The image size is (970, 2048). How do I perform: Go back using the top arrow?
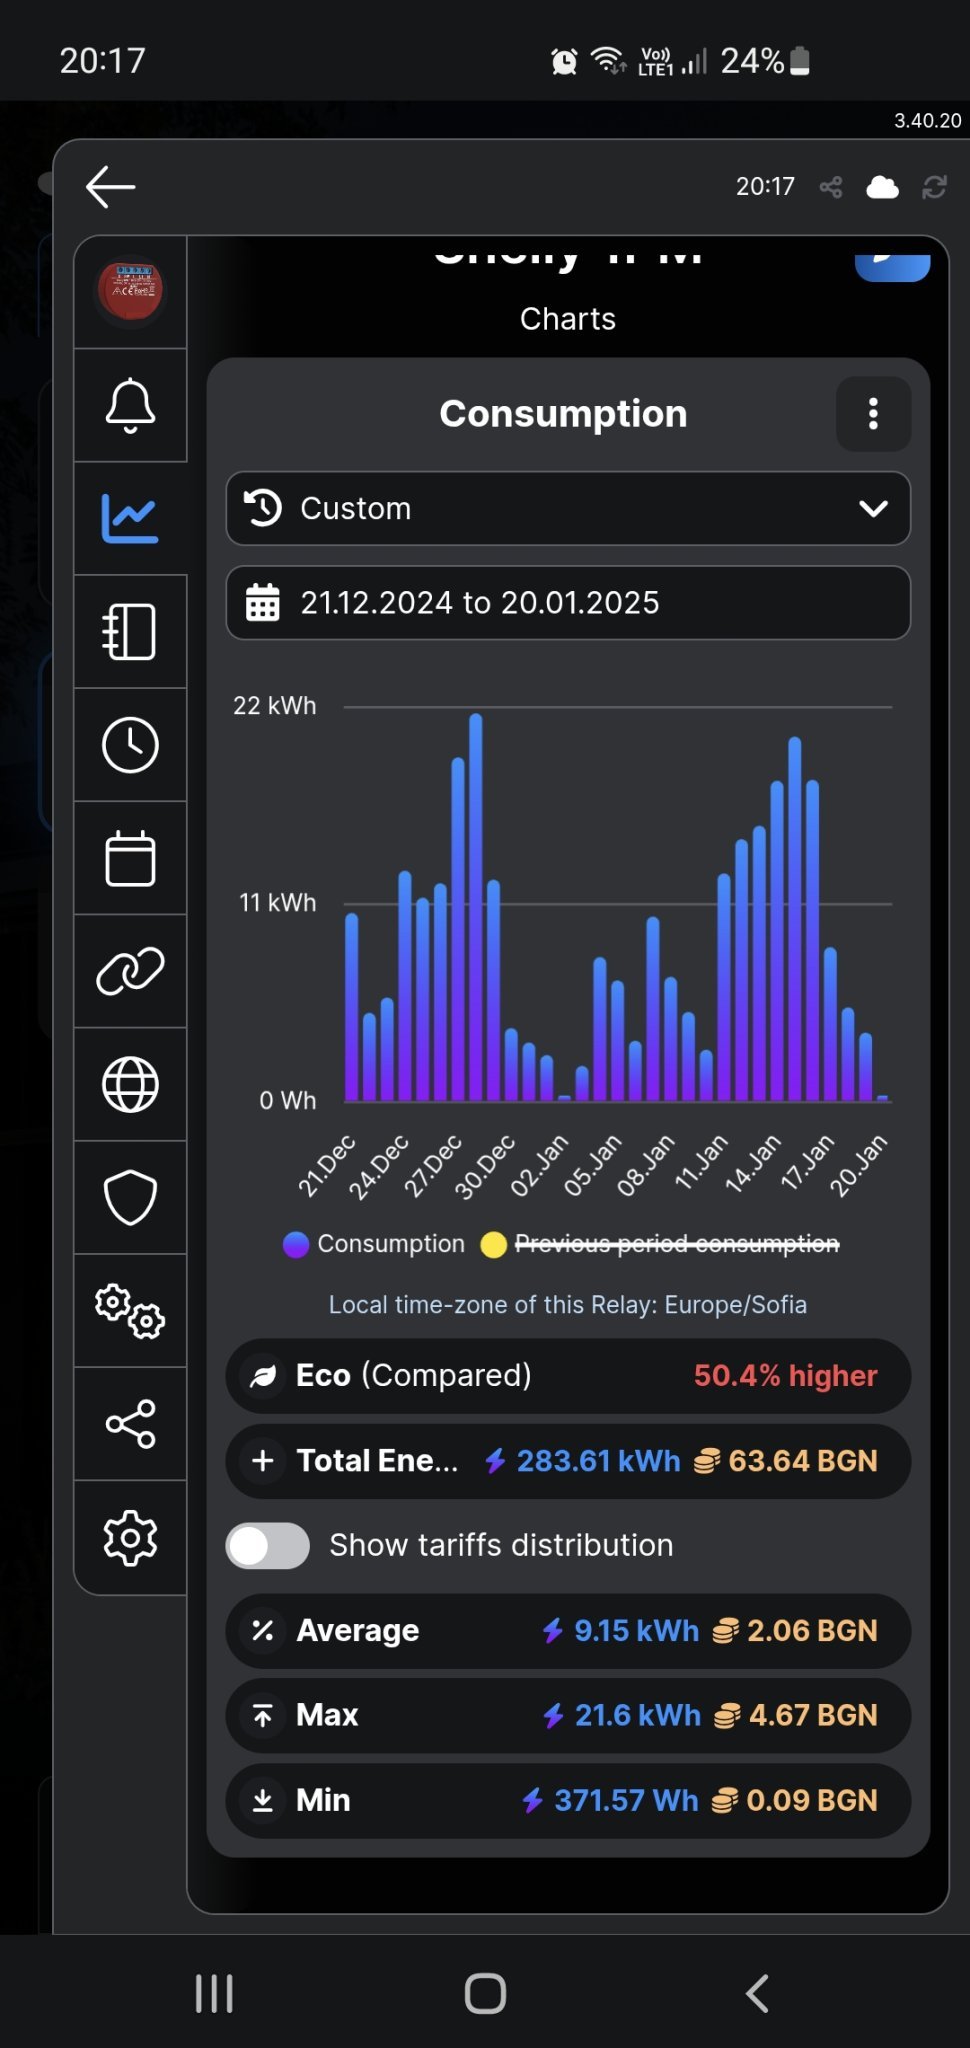[110, 187]
